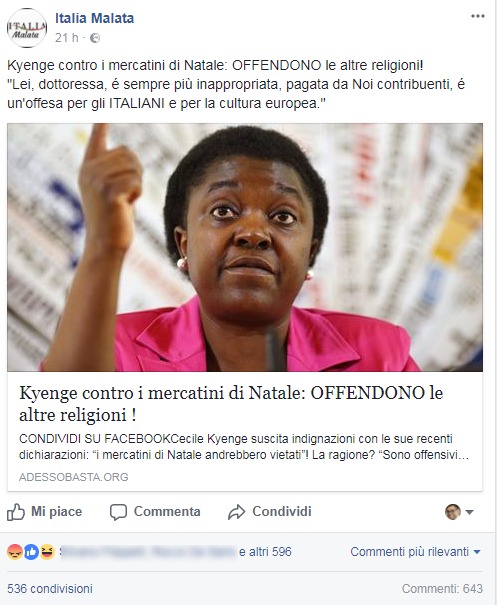Open the commenting-as profile avatar selector
Screen dimensions: 497x605
(x=452, y=512)
